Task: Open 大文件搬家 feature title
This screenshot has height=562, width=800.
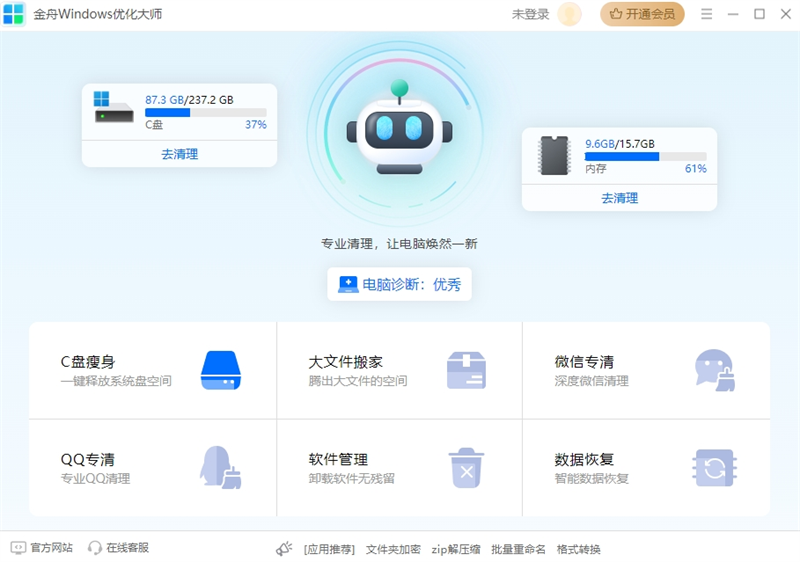Action: tap(345, 362)
